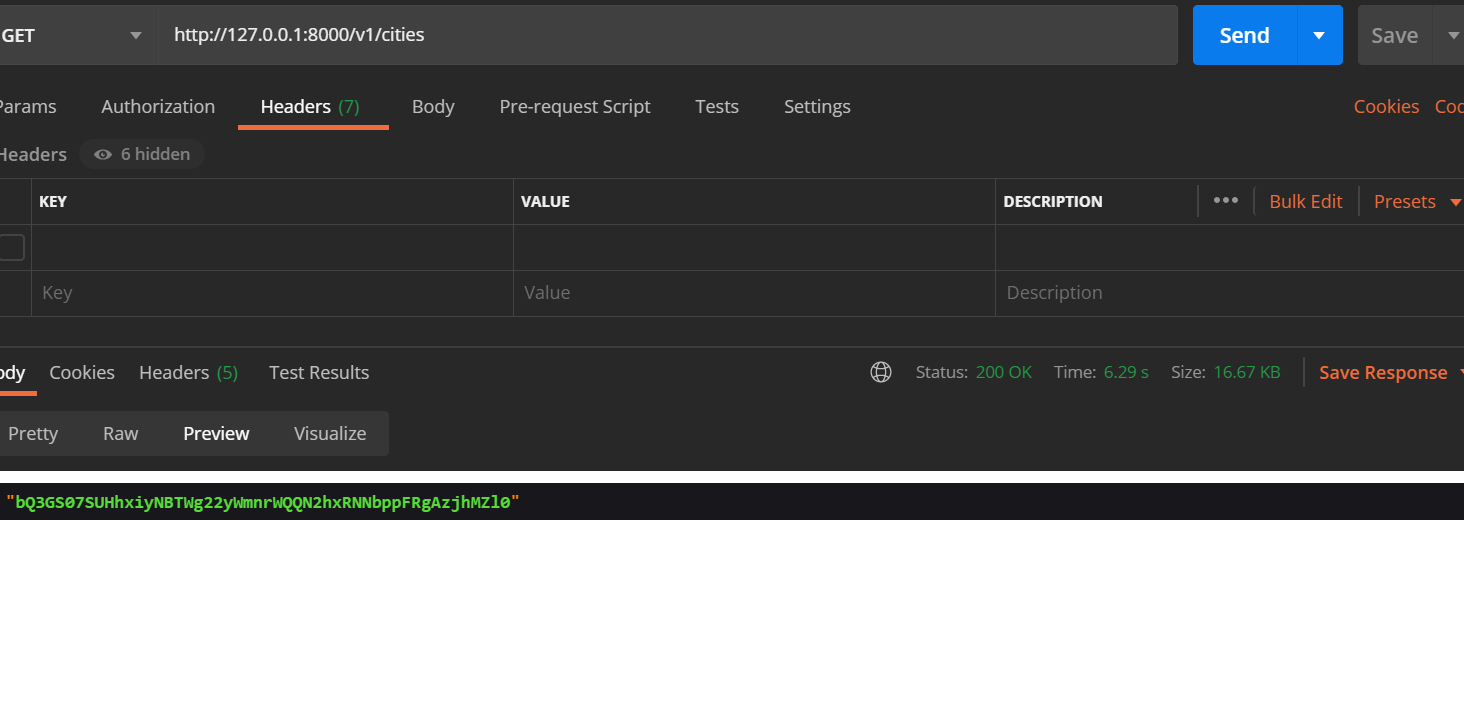Show the 6 hidden headers
Screen dimensions: 1464x725
click(x=142, y=153)
